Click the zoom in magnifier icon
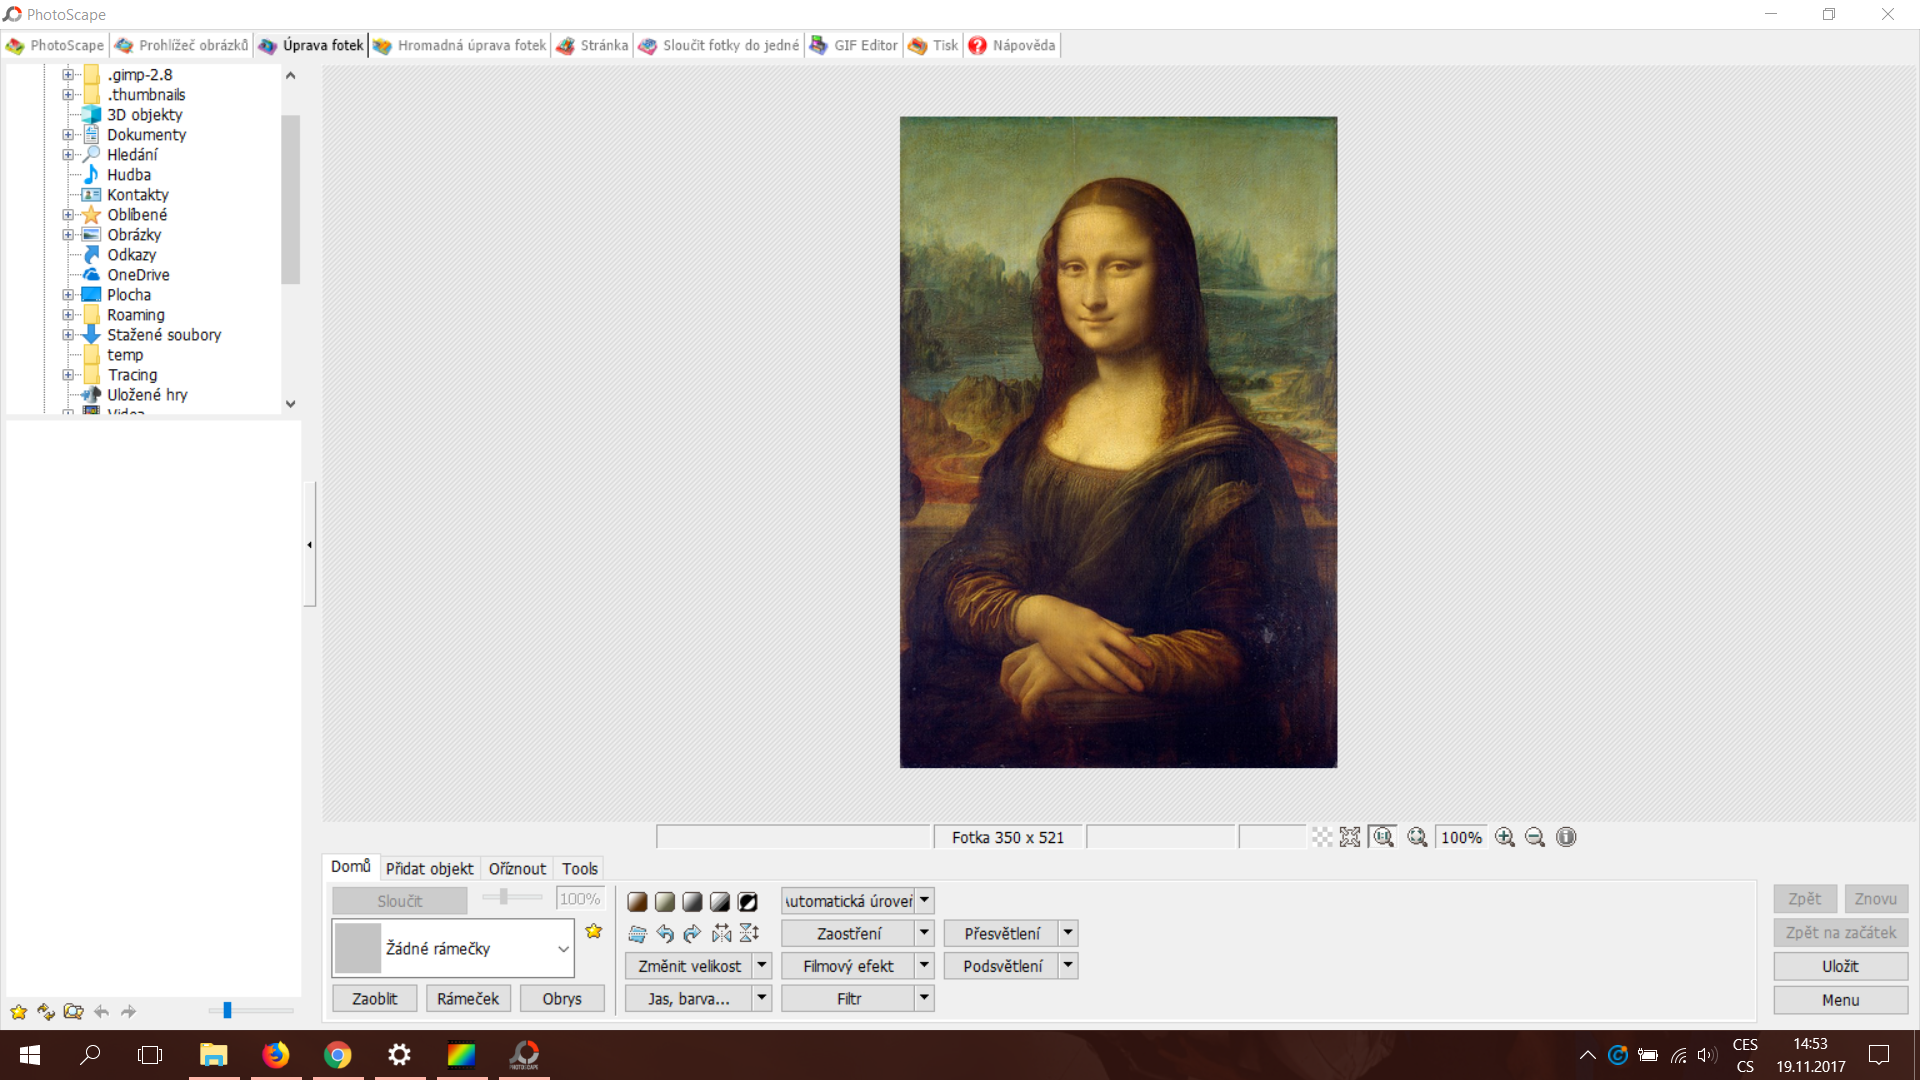The image size is (1920, 1080). [x=1505, y=838]
